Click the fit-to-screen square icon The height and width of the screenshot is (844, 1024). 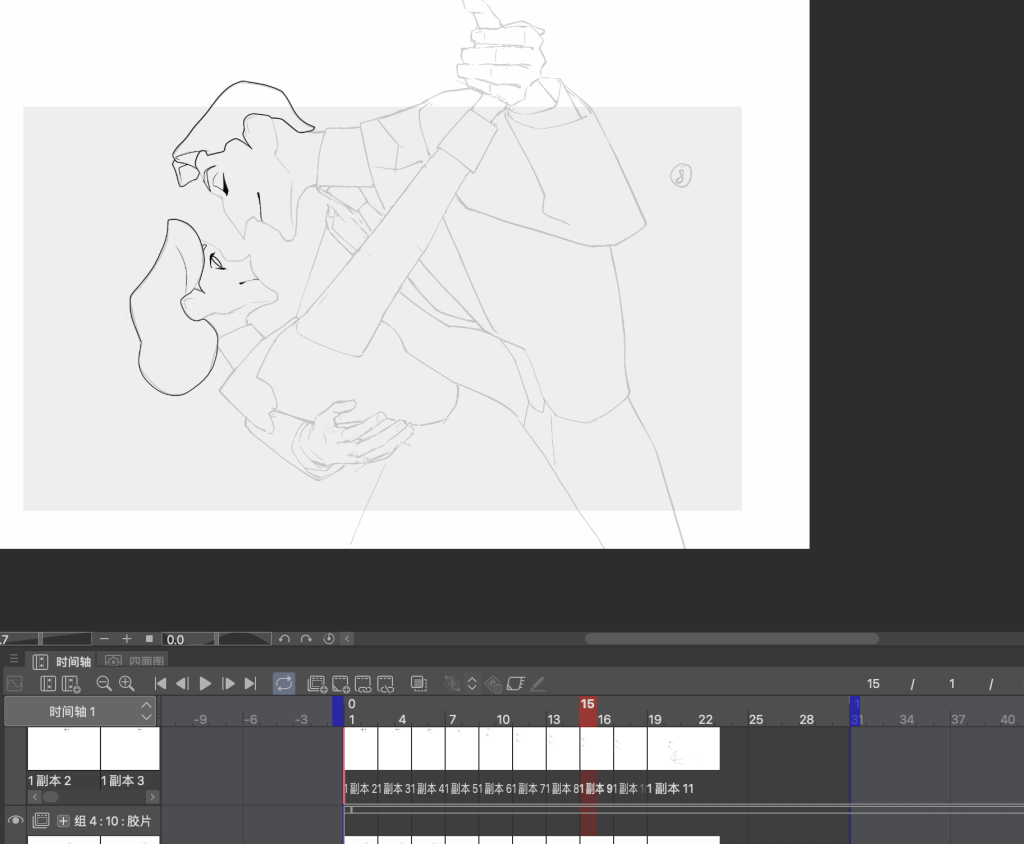pyautogui.click(x=149, y=639)
